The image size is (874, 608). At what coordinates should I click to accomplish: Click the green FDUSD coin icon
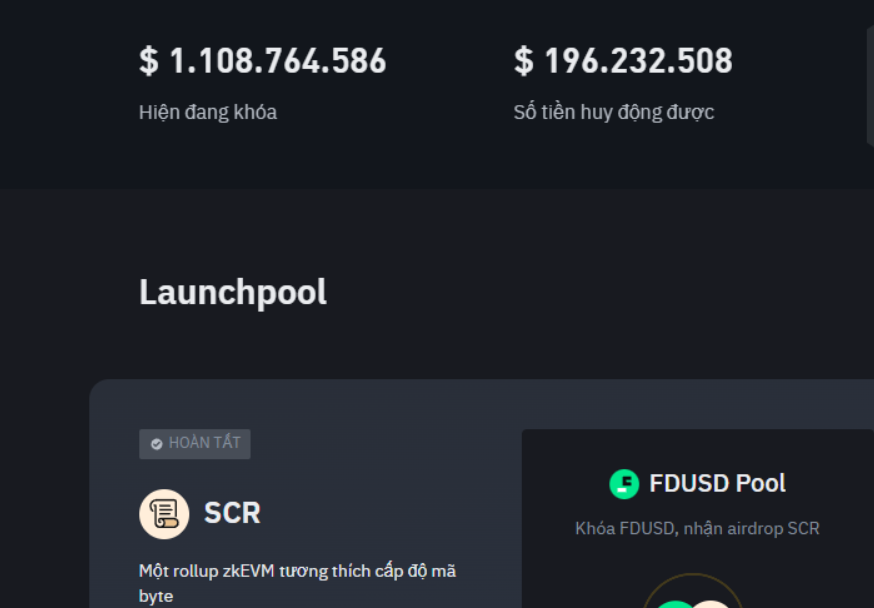point(624,484)
